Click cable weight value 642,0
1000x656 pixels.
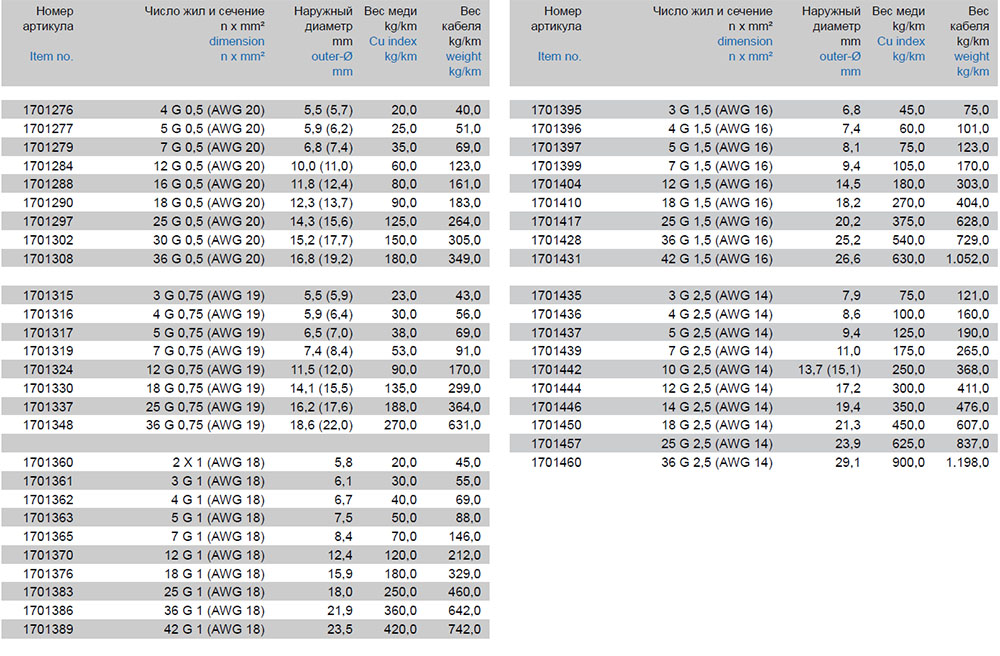pyautogui.click(x=464, y=610)
